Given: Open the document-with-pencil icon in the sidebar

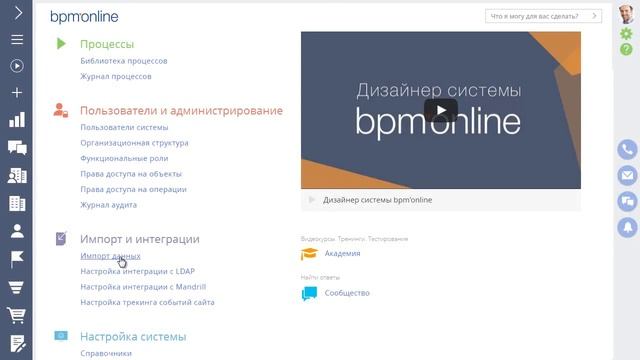Looking at the screenshot, I should click(18, 344).
